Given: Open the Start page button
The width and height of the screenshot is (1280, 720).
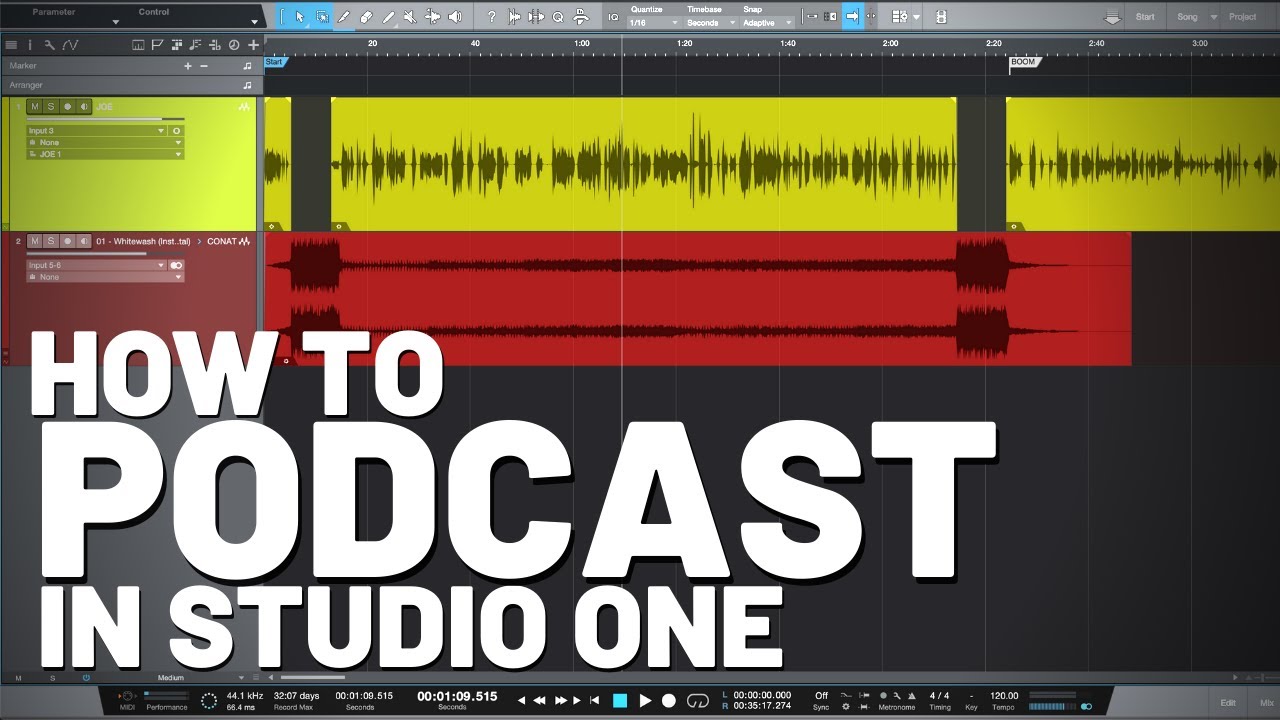Looking at the screenshot, I should pos(1145,17).
